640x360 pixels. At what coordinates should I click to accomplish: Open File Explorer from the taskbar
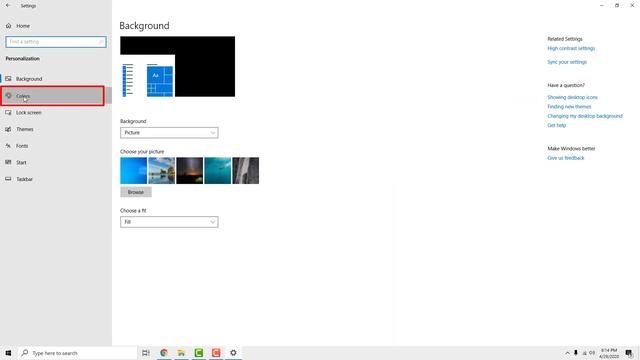click(181, 353)
